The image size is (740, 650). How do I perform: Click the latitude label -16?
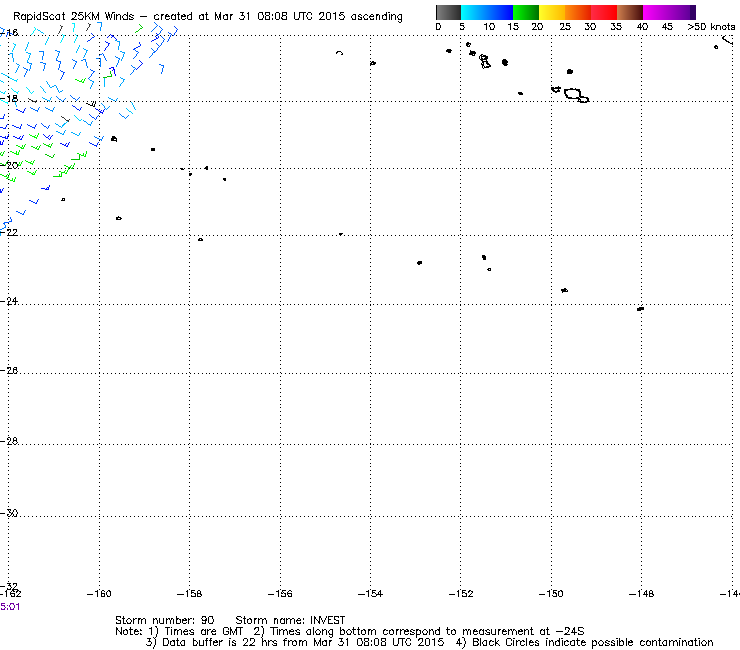[x=9, y=32]
